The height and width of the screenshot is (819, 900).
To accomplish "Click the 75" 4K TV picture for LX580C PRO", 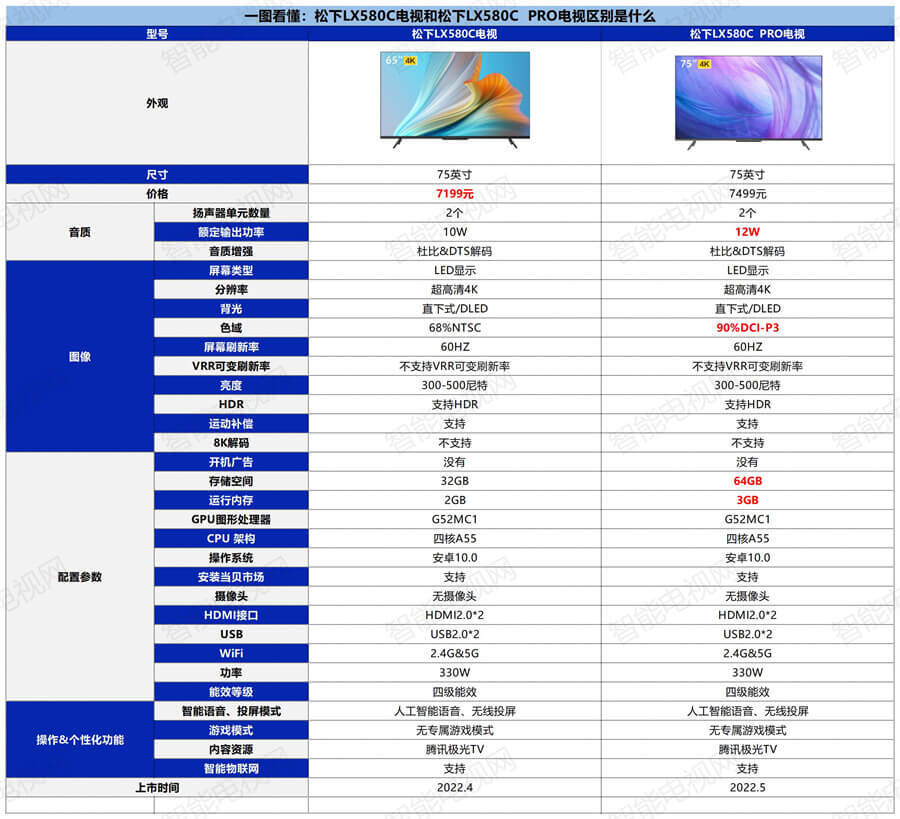I will [x=748, y=102].
